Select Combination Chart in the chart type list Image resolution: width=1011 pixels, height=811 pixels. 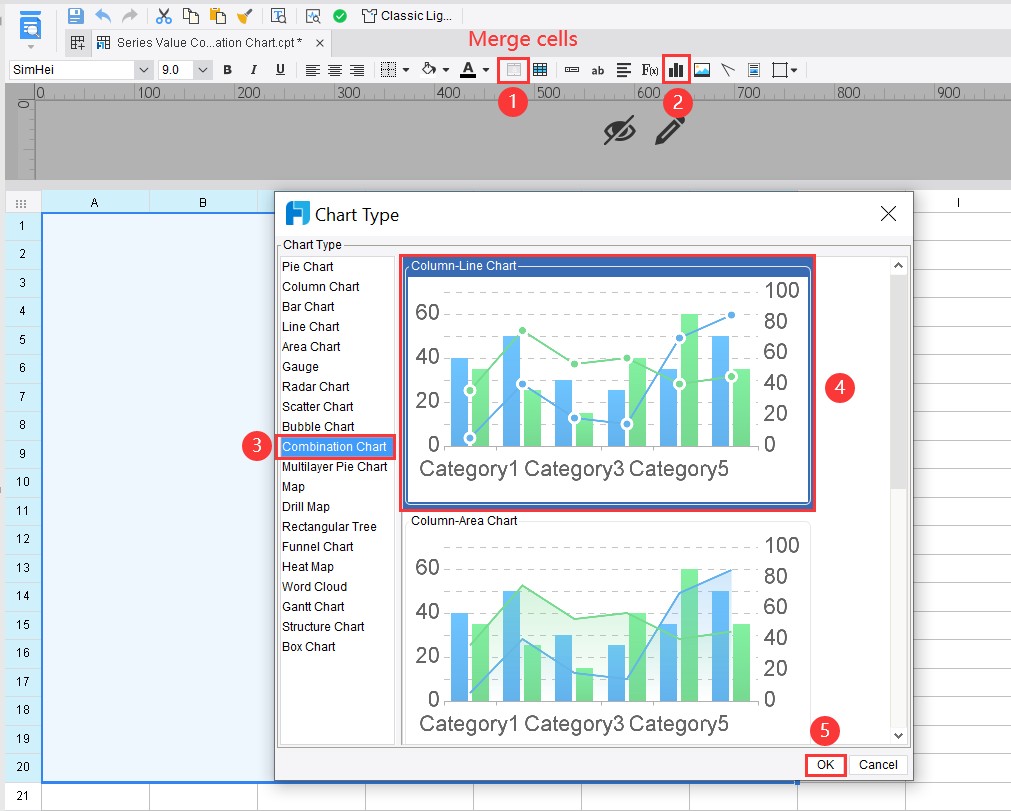point(335,446)
